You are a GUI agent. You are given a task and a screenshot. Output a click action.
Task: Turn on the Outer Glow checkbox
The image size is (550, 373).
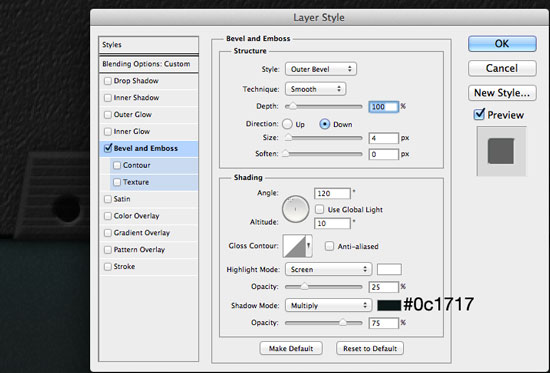108,115
